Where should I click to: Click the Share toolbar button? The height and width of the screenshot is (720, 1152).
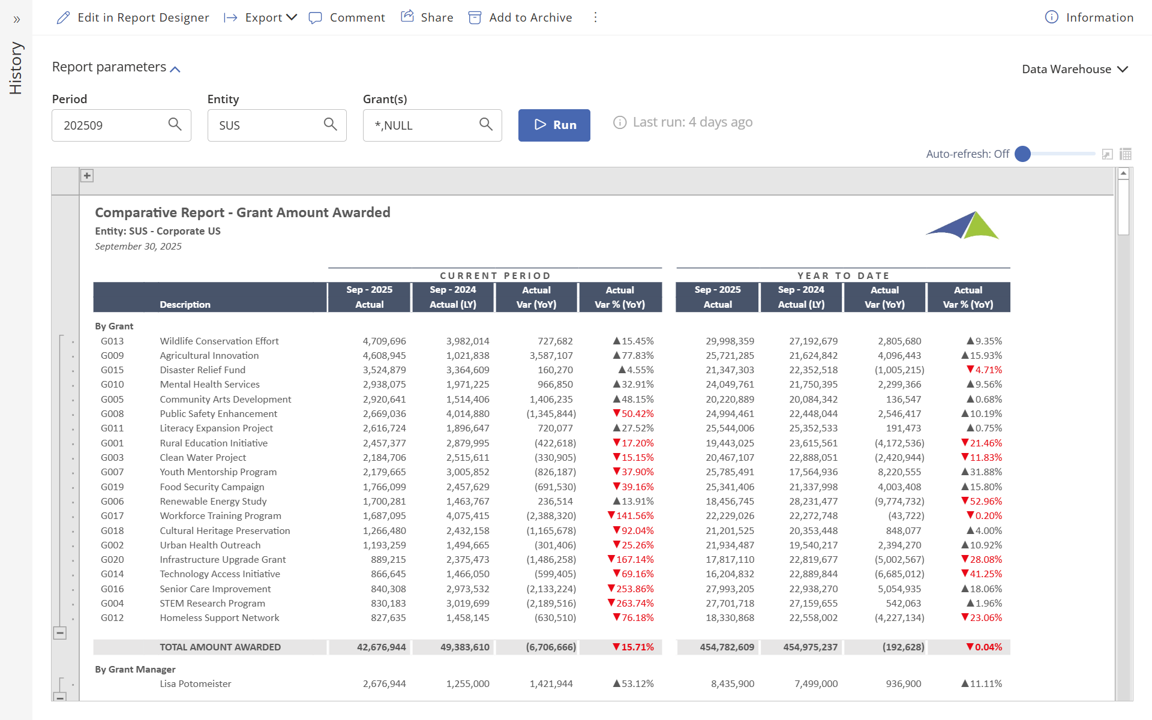tap(426, 17)
